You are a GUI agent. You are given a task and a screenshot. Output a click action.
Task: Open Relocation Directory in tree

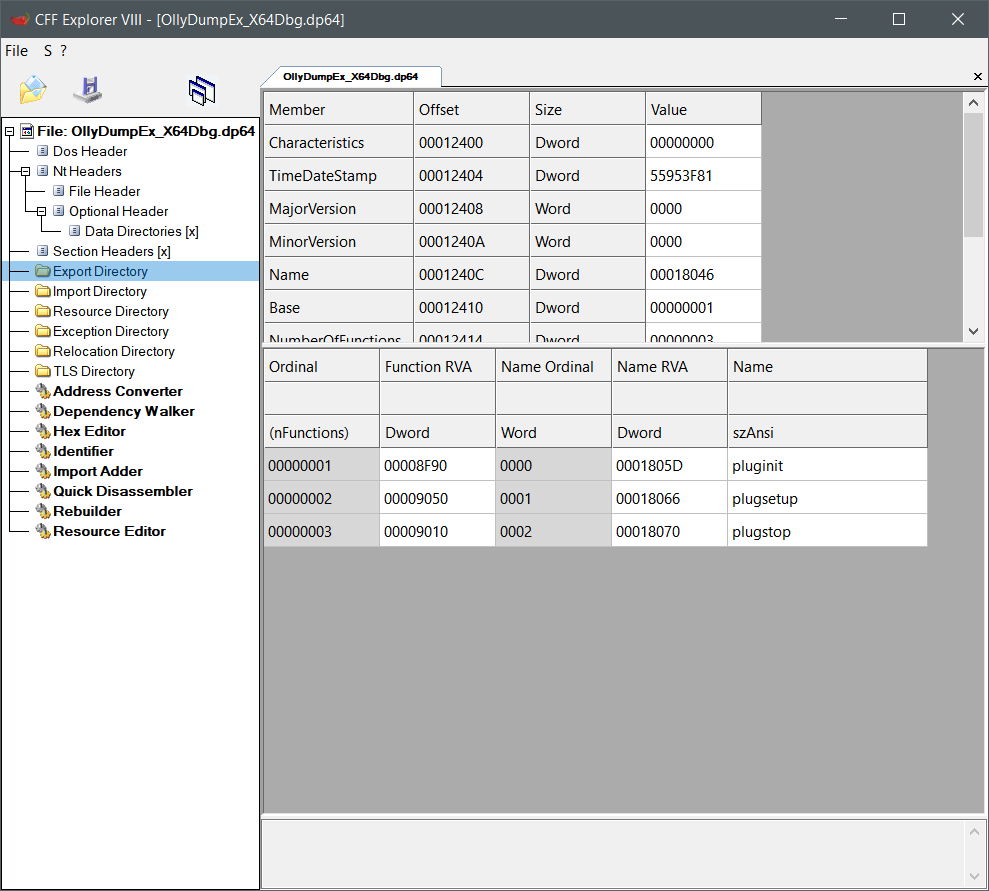coord(114,351)
